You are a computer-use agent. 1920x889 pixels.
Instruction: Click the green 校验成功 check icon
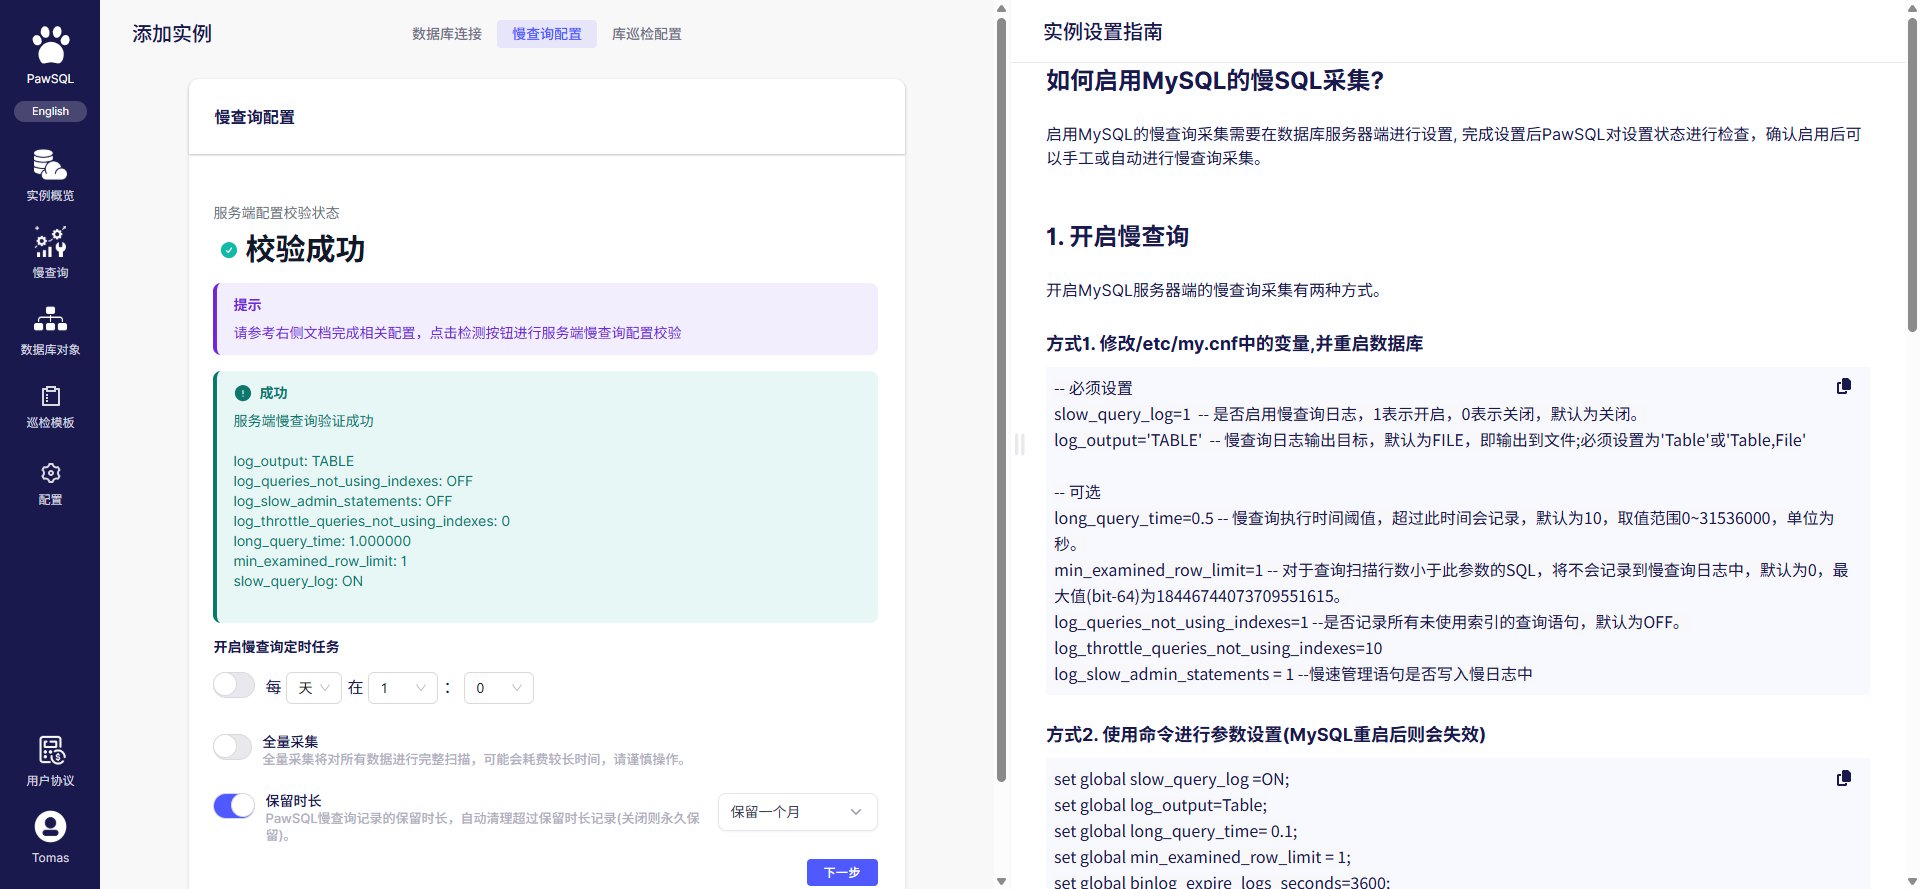(229, 250)
